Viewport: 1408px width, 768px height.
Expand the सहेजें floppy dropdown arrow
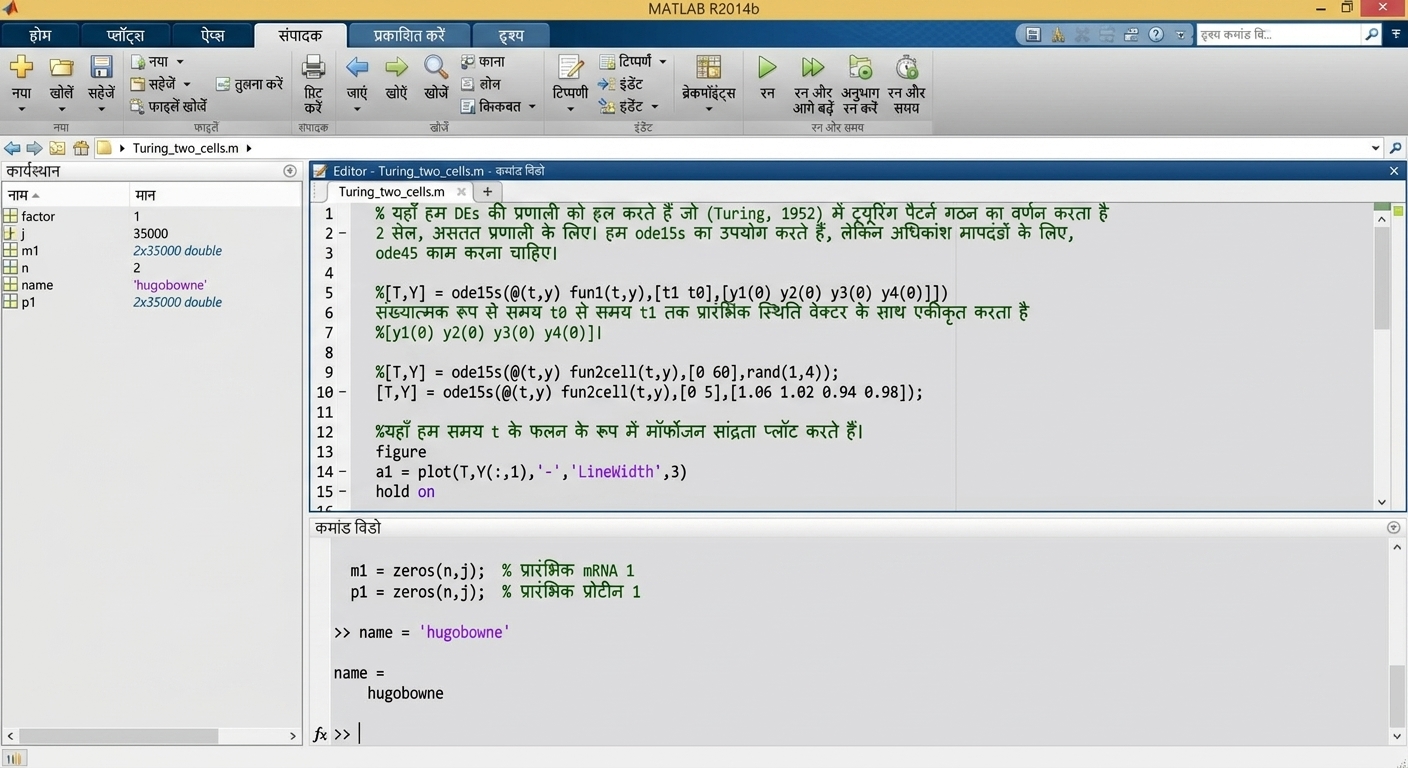101,109
